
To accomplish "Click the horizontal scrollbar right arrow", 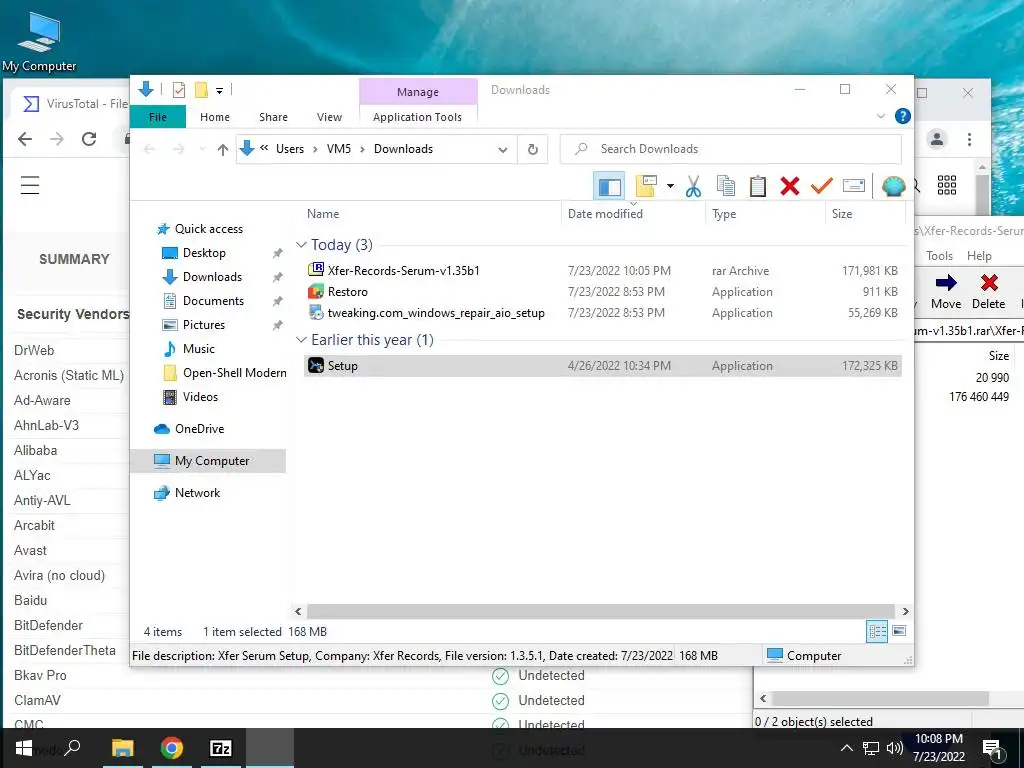I will click(905, 611).
